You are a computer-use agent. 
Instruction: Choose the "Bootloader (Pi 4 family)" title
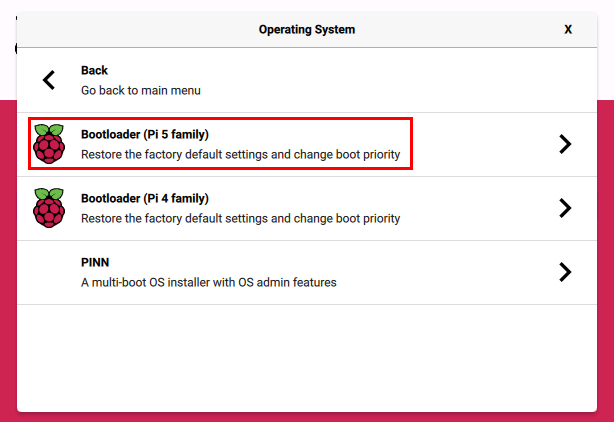[145, 198]
